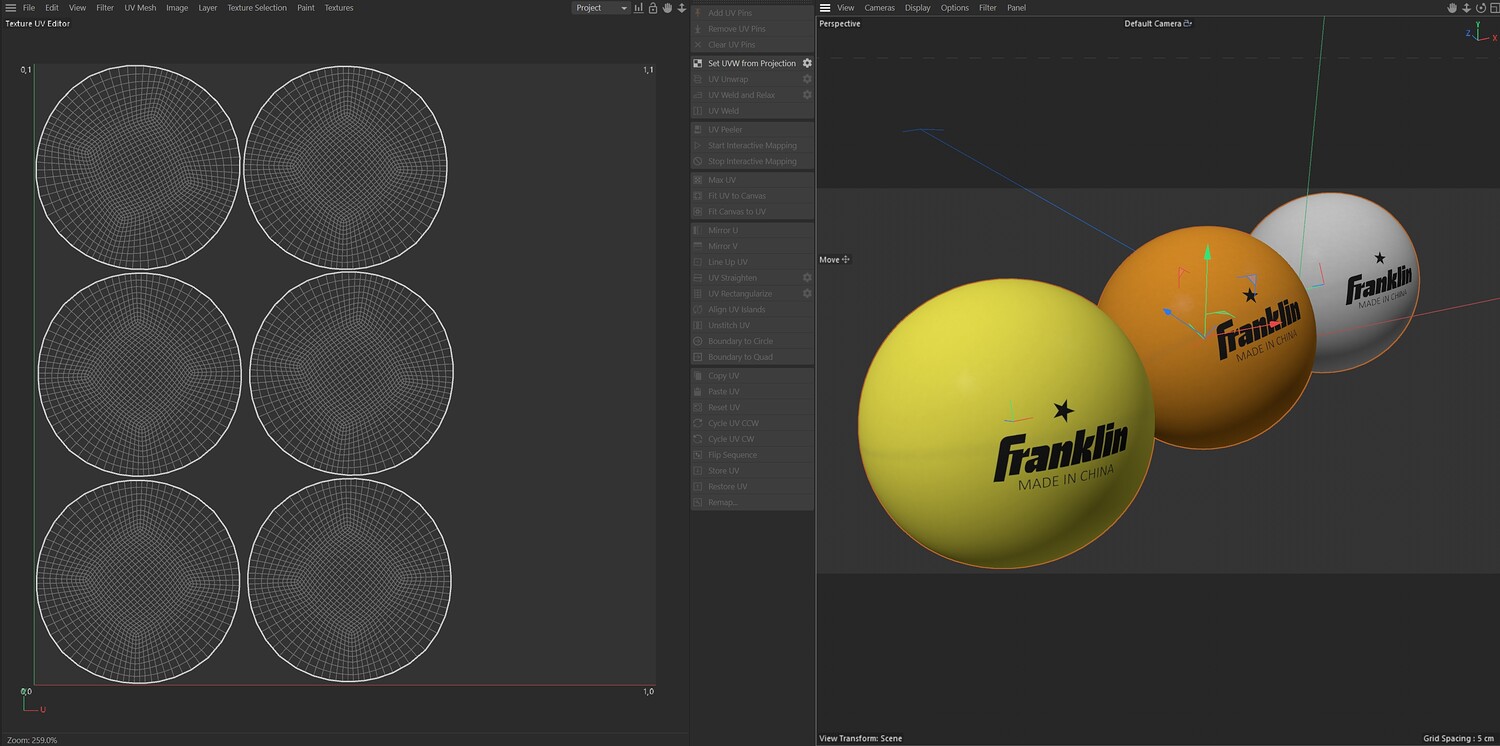Open UV Weld and Relax settings gear
Image resolution: width=1500 pixels, height=746 pixels.
[807, 95]
